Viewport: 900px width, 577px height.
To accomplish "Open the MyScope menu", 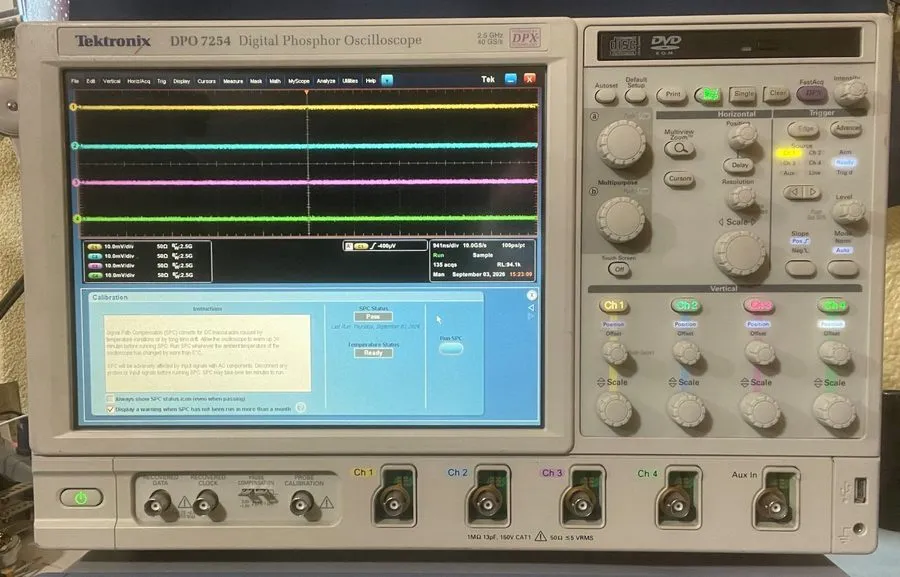I will pyautogui.click(x=299, y=81).
